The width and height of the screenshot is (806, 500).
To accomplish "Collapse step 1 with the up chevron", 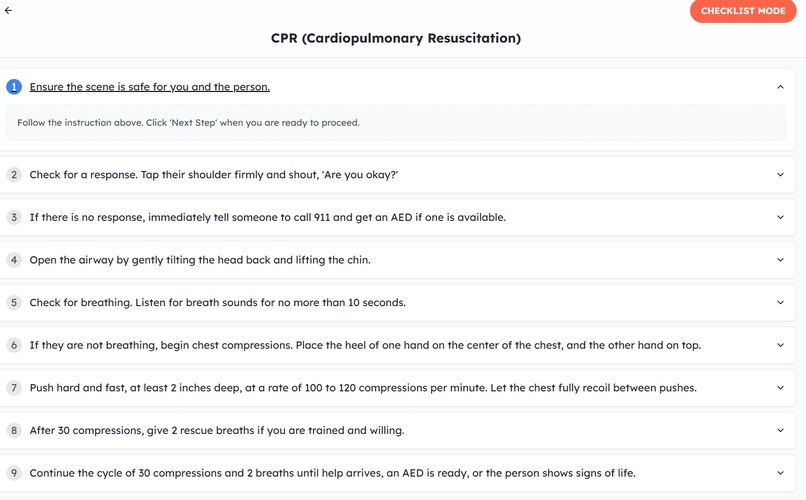I will click(x=780, y=87).
